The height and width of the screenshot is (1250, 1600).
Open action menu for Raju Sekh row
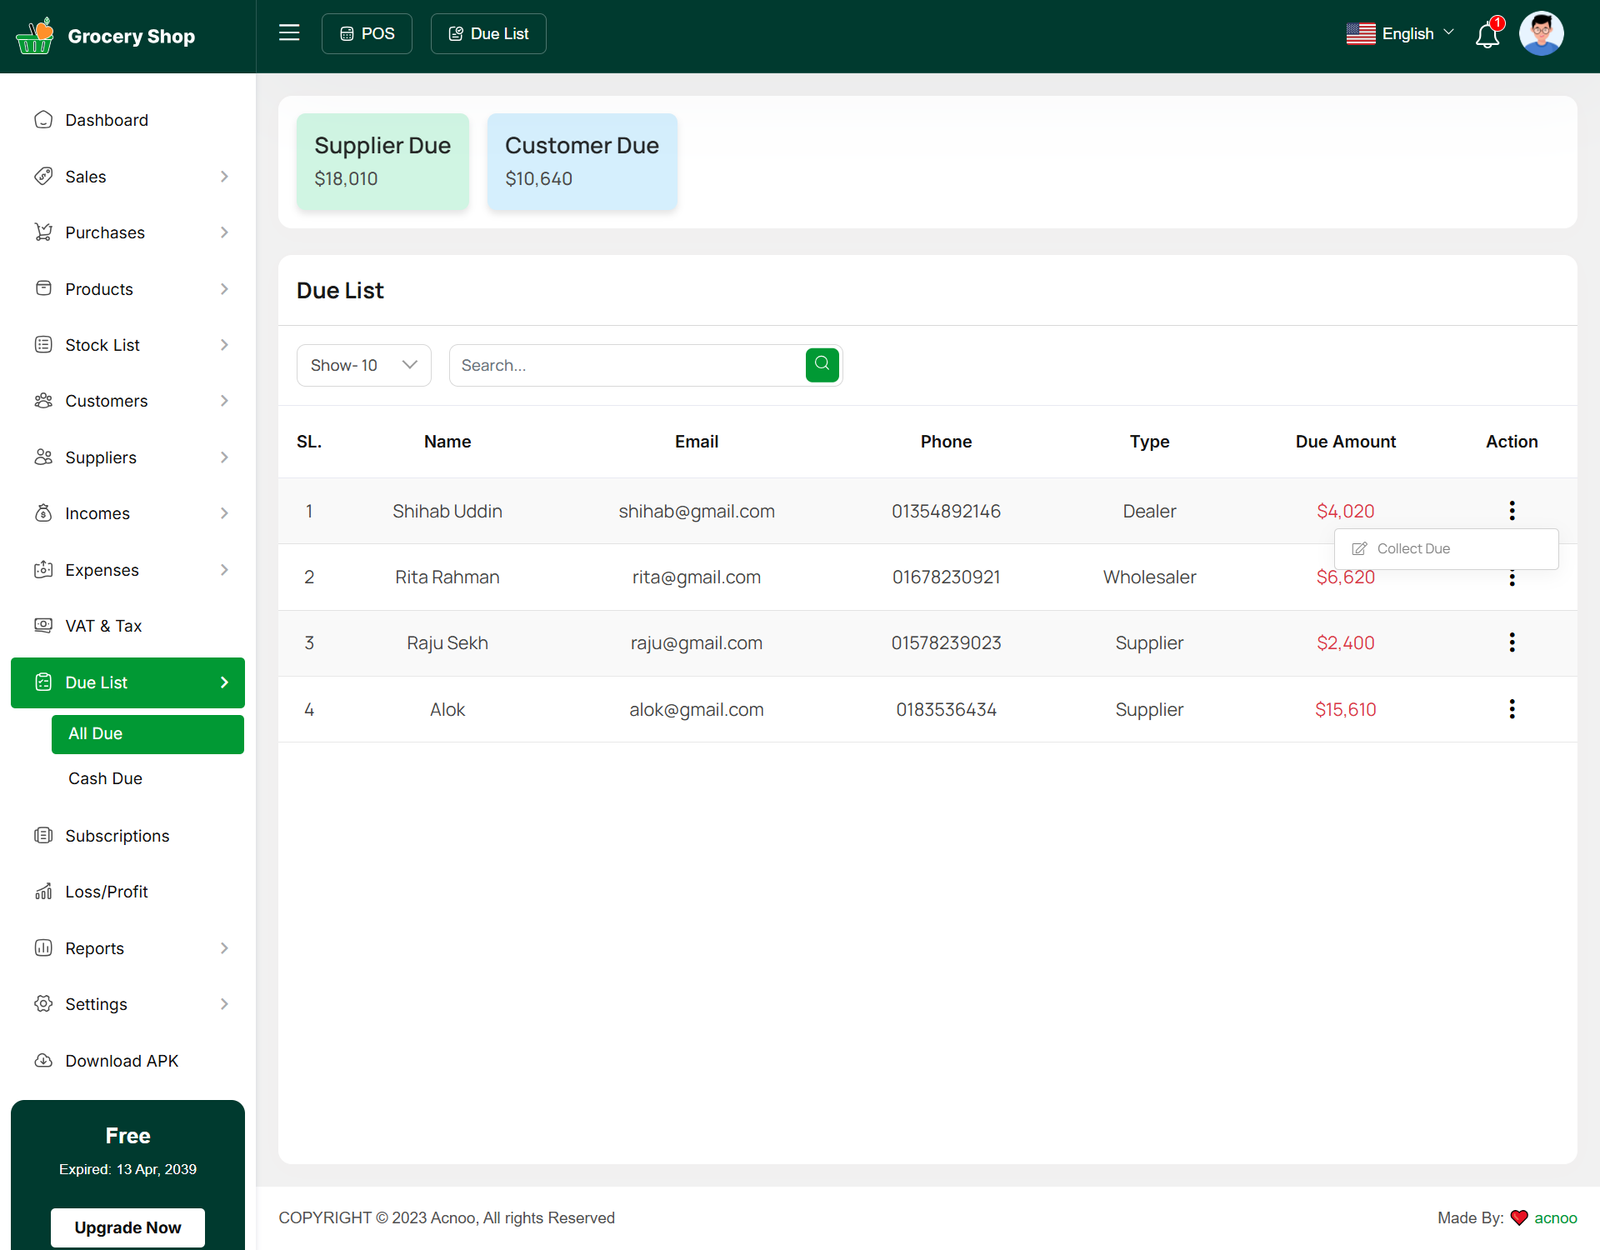1511,643
